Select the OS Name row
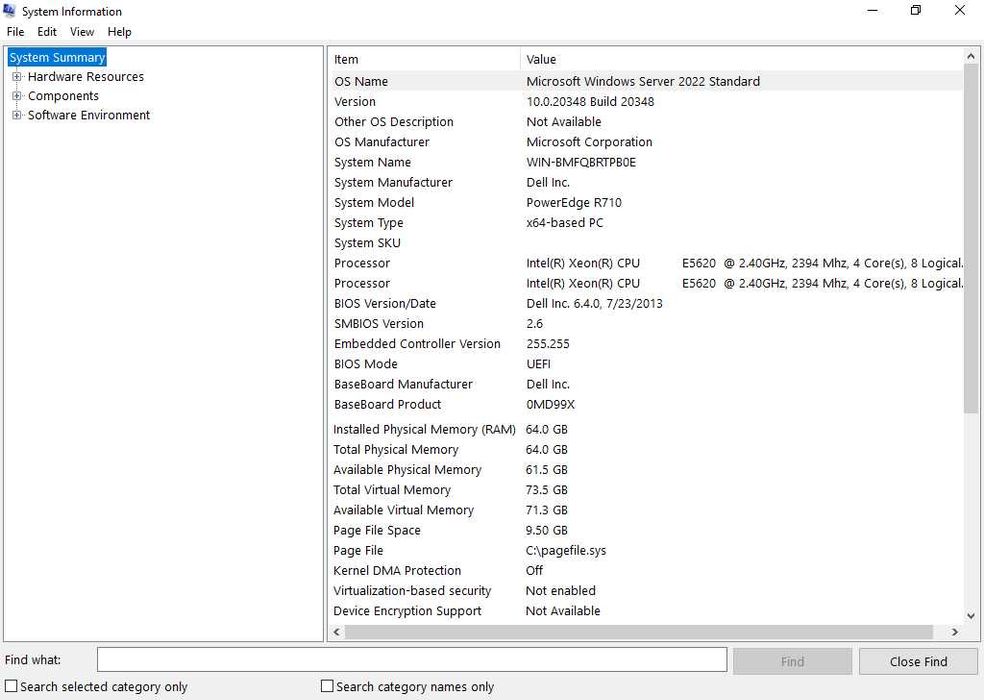The image size is (984, 700). click(646, 81)
